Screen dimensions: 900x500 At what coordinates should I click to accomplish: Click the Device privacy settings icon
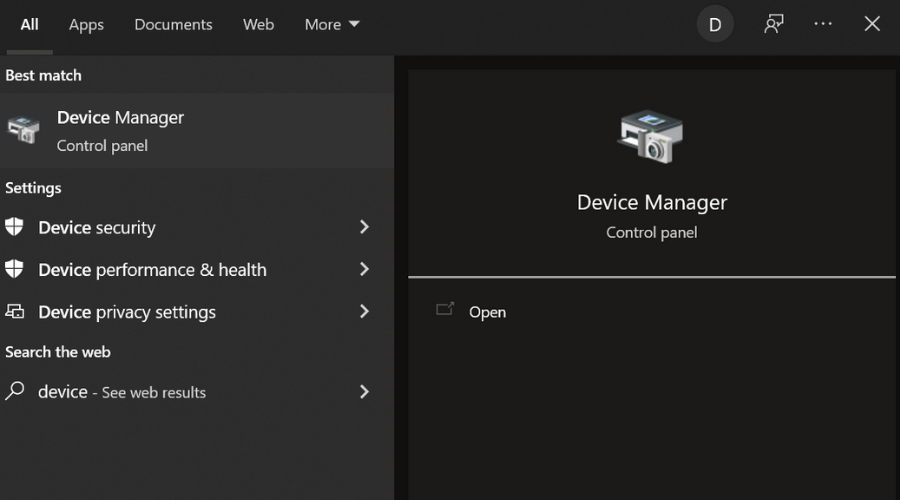[x=15, y=312]
